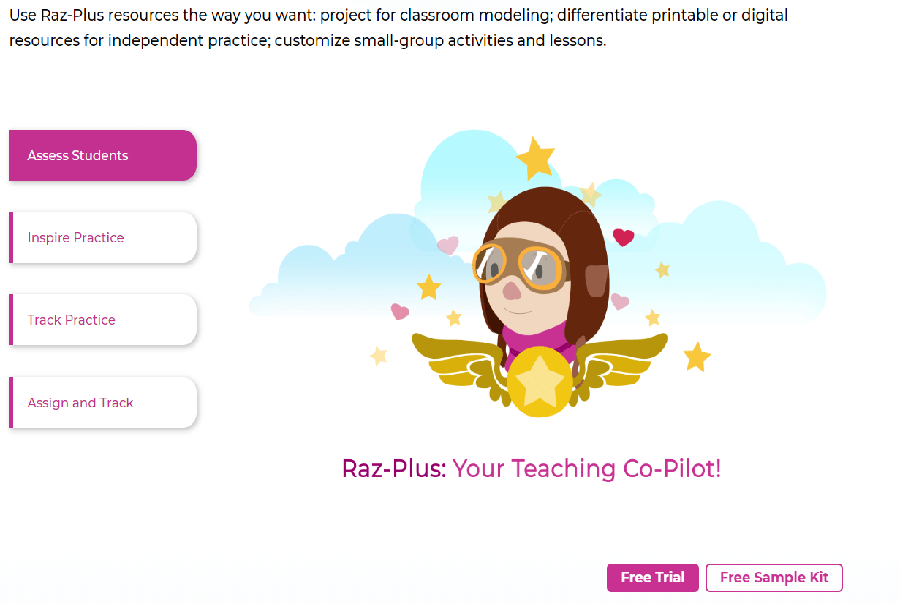This screenshot has height=603, width=900.
Task: Click the Free Sample Kit button
Action: 774,578
